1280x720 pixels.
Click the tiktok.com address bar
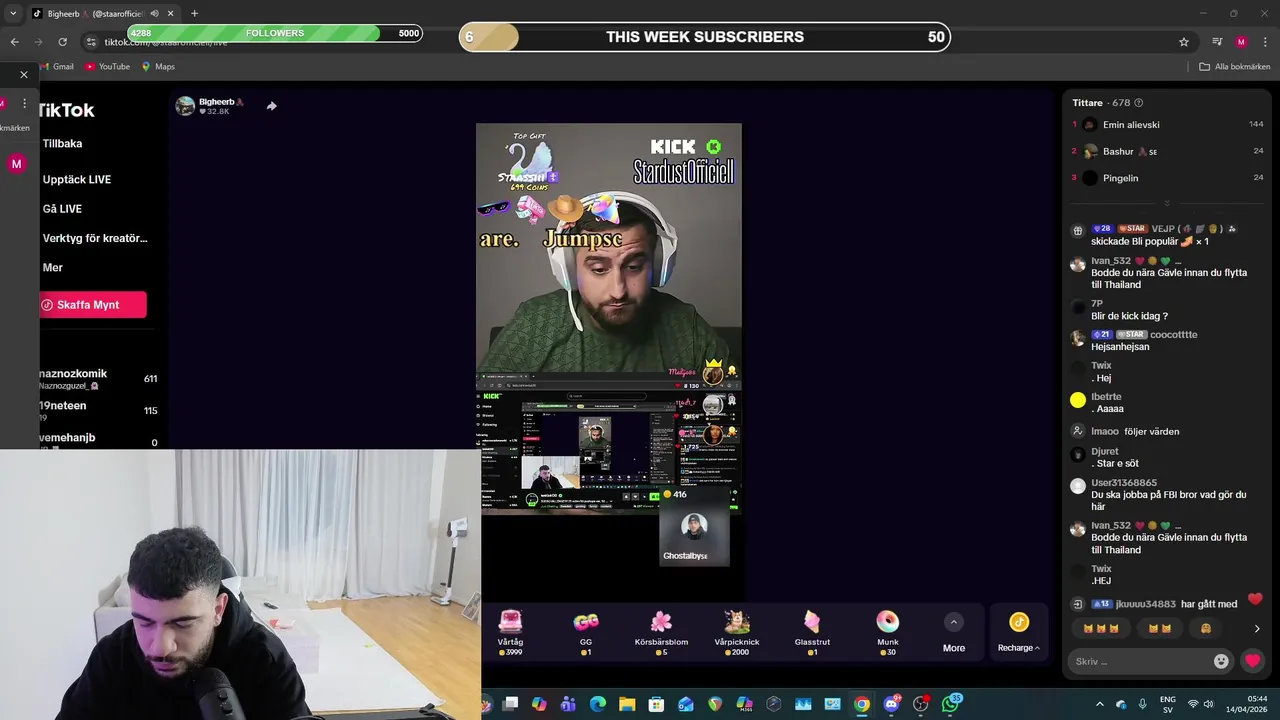[x=640, y=42]
